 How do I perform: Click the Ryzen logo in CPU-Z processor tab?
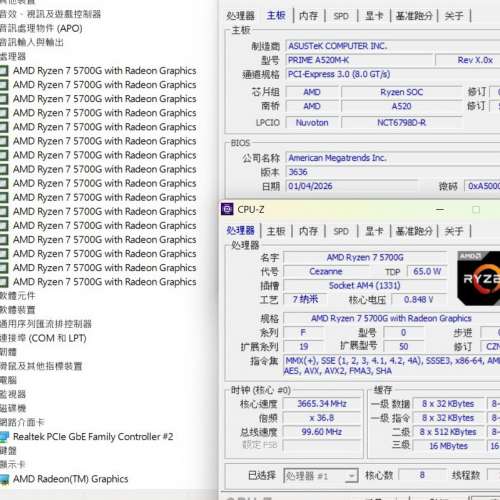click(479, 279)
